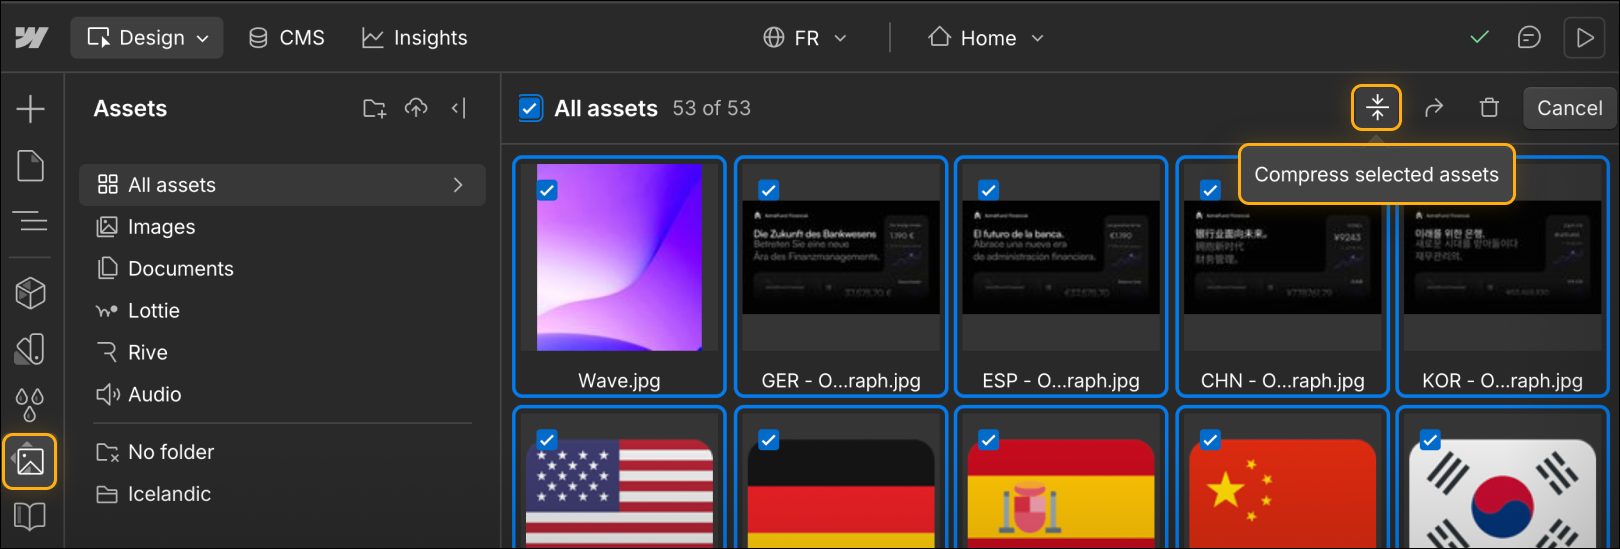Open the Components cube icon

[x=31, y=293]
